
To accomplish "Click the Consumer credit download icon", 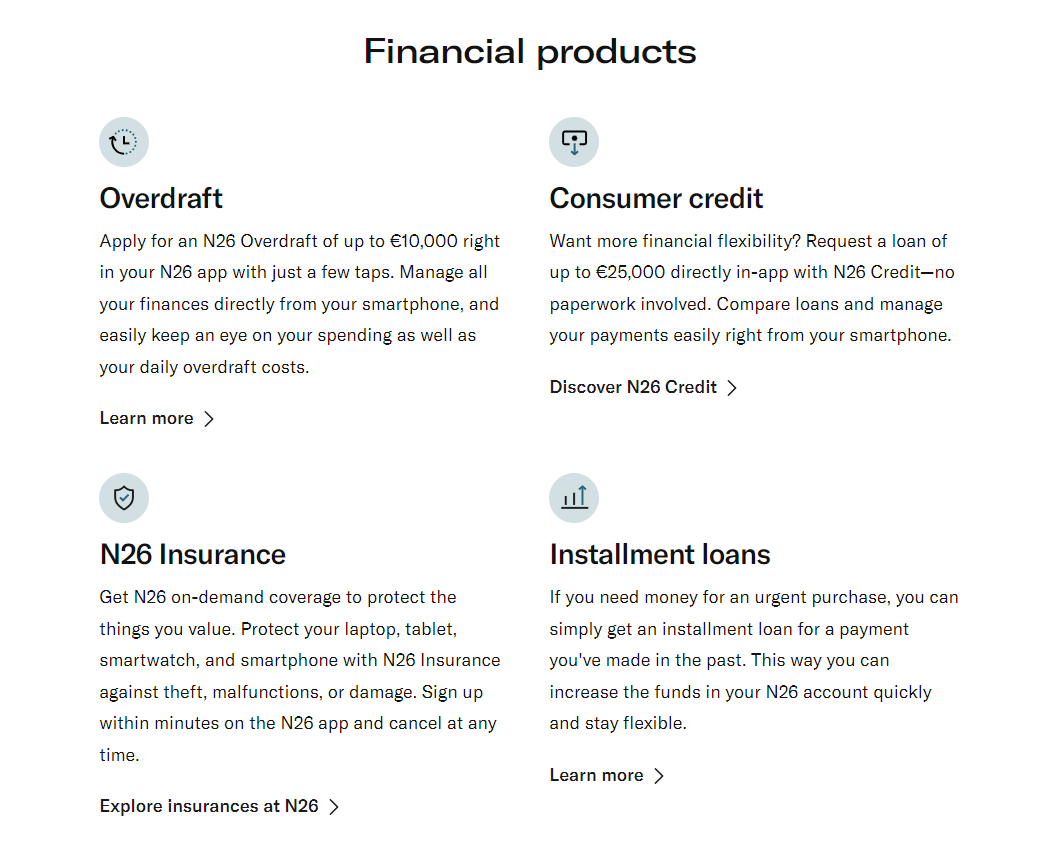I will point(574,142).
